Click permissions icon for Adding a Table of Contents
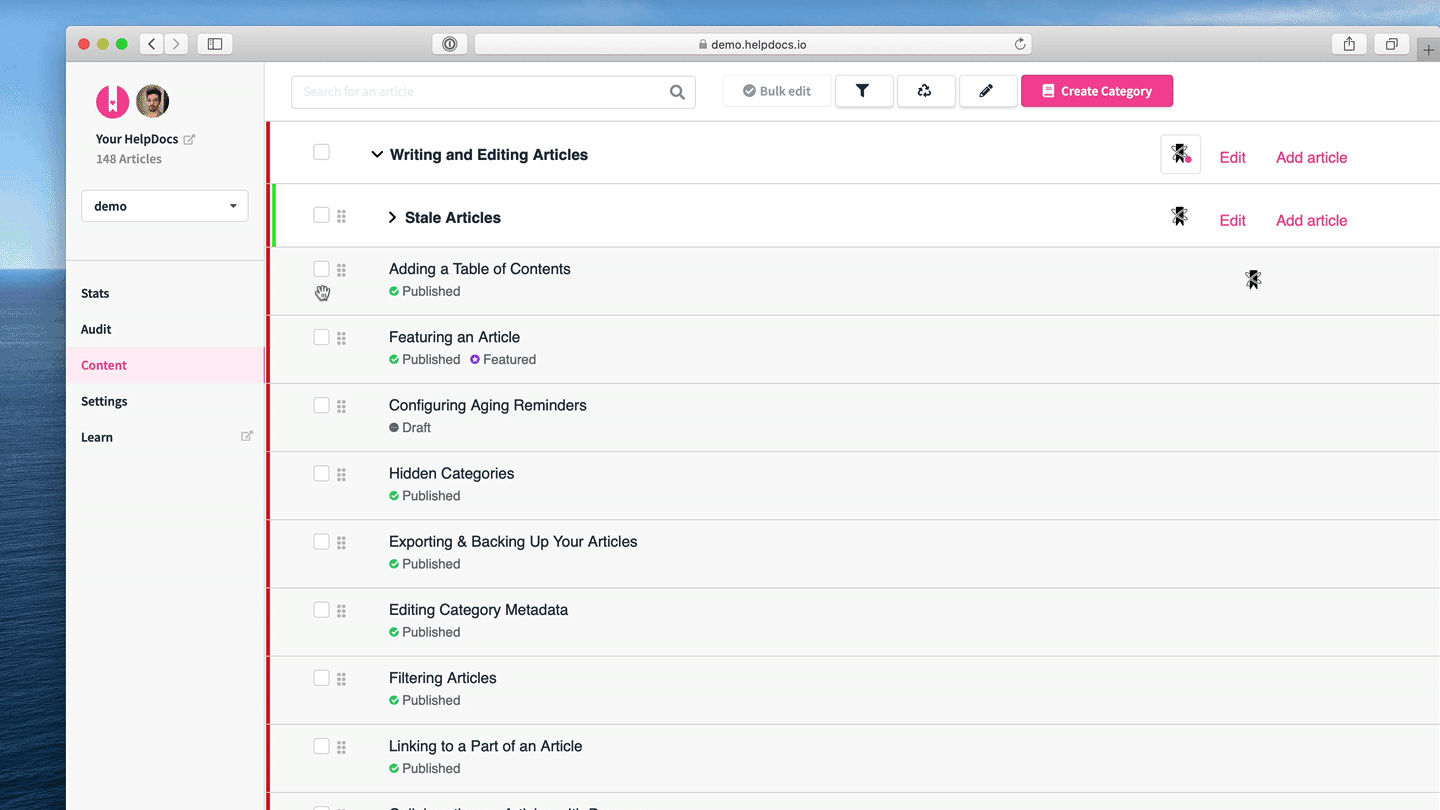The width and height of the screenshot is (1440, 810). click(1253, 280)
